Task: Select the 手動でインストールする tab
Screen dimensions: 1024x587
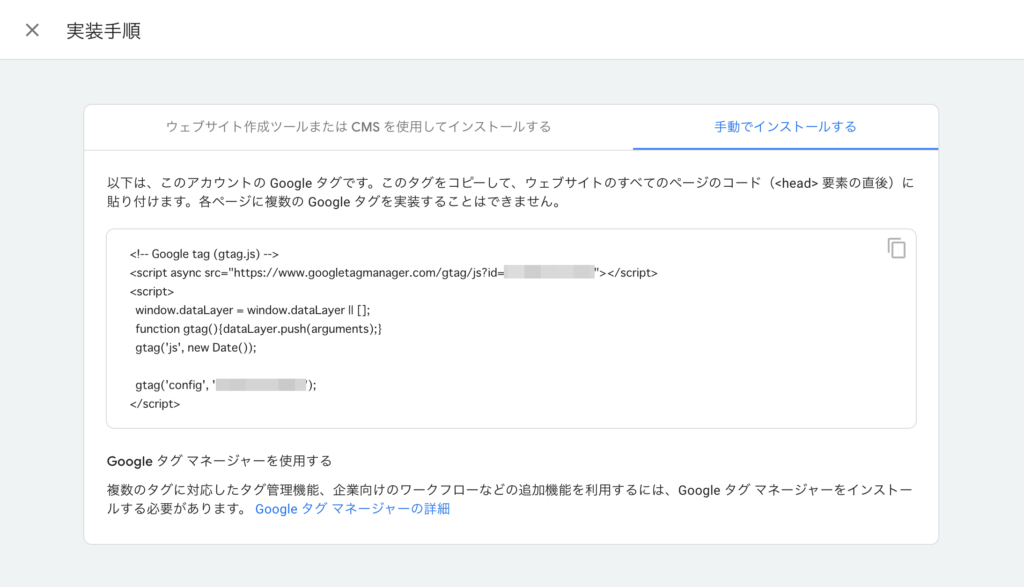Action: (785, 127)
